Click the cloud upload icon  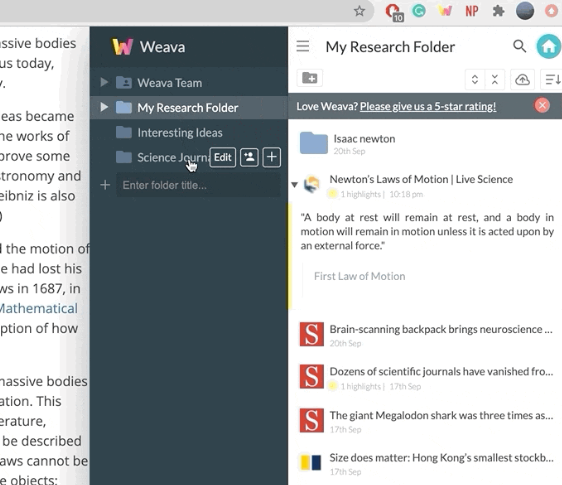(x=522, y=79)
